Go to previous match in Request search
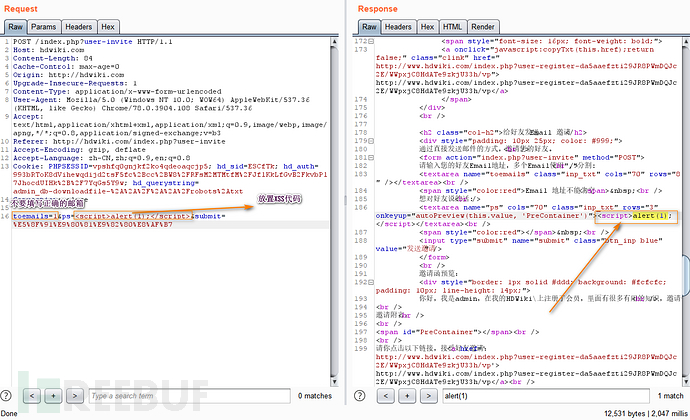690x420 pixels. 32,396
